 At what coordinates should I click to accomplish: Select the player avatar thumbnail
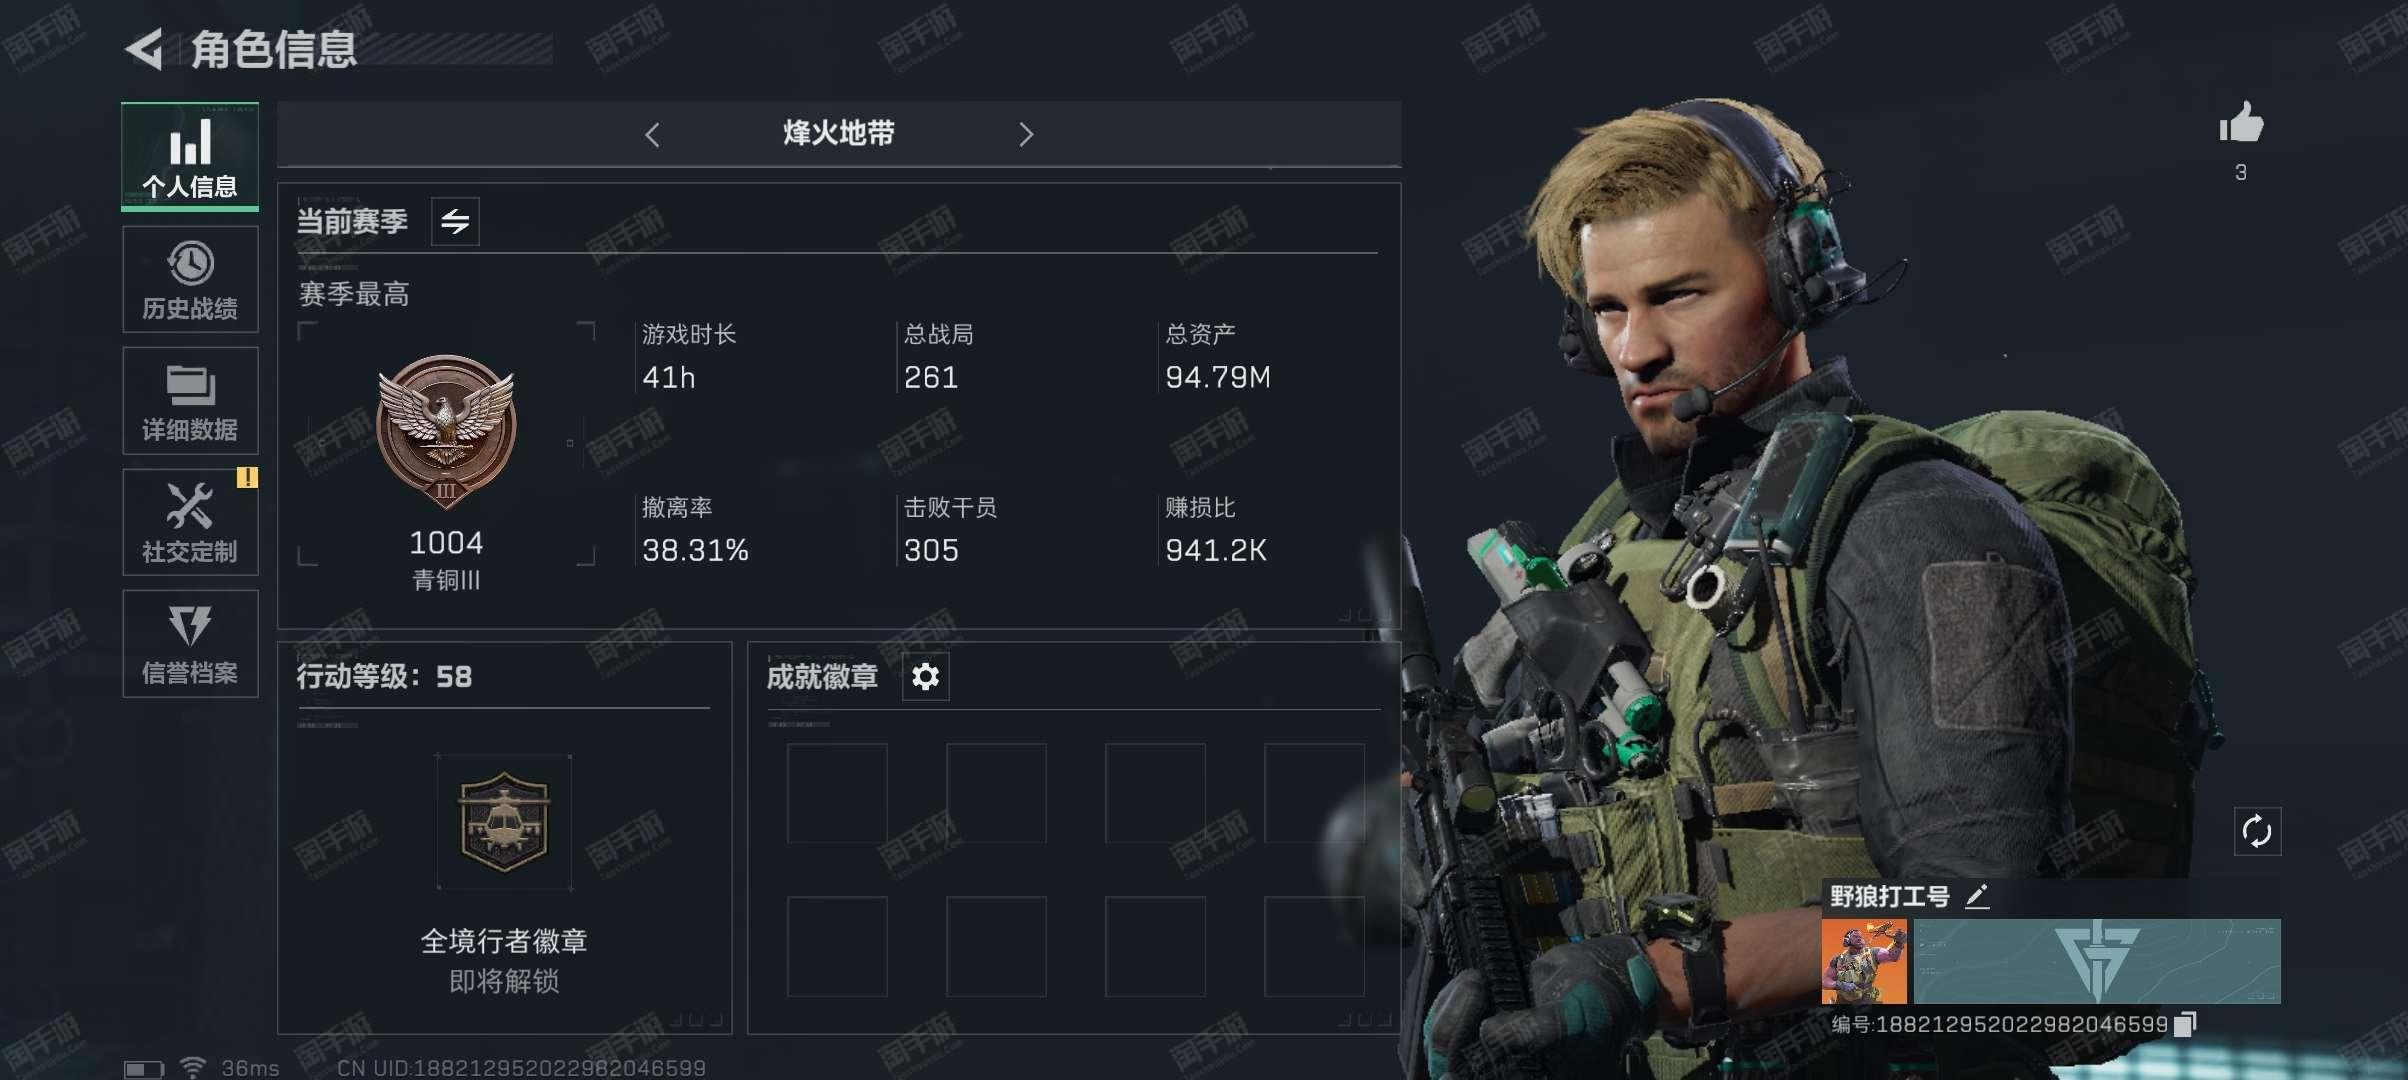click(x=1864, y=961)
